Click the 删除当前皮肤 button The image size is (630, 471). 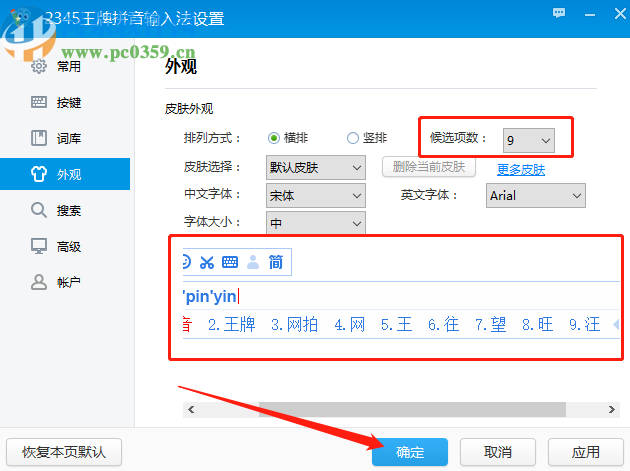(429, 167)
